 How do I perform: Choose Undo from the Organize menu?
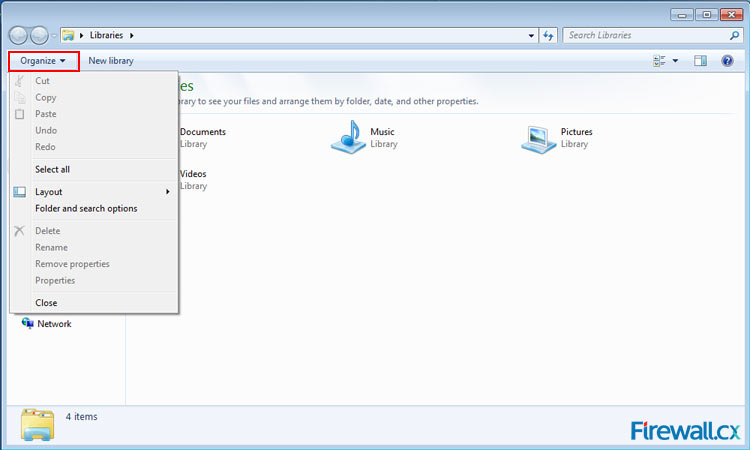point(93,130)
